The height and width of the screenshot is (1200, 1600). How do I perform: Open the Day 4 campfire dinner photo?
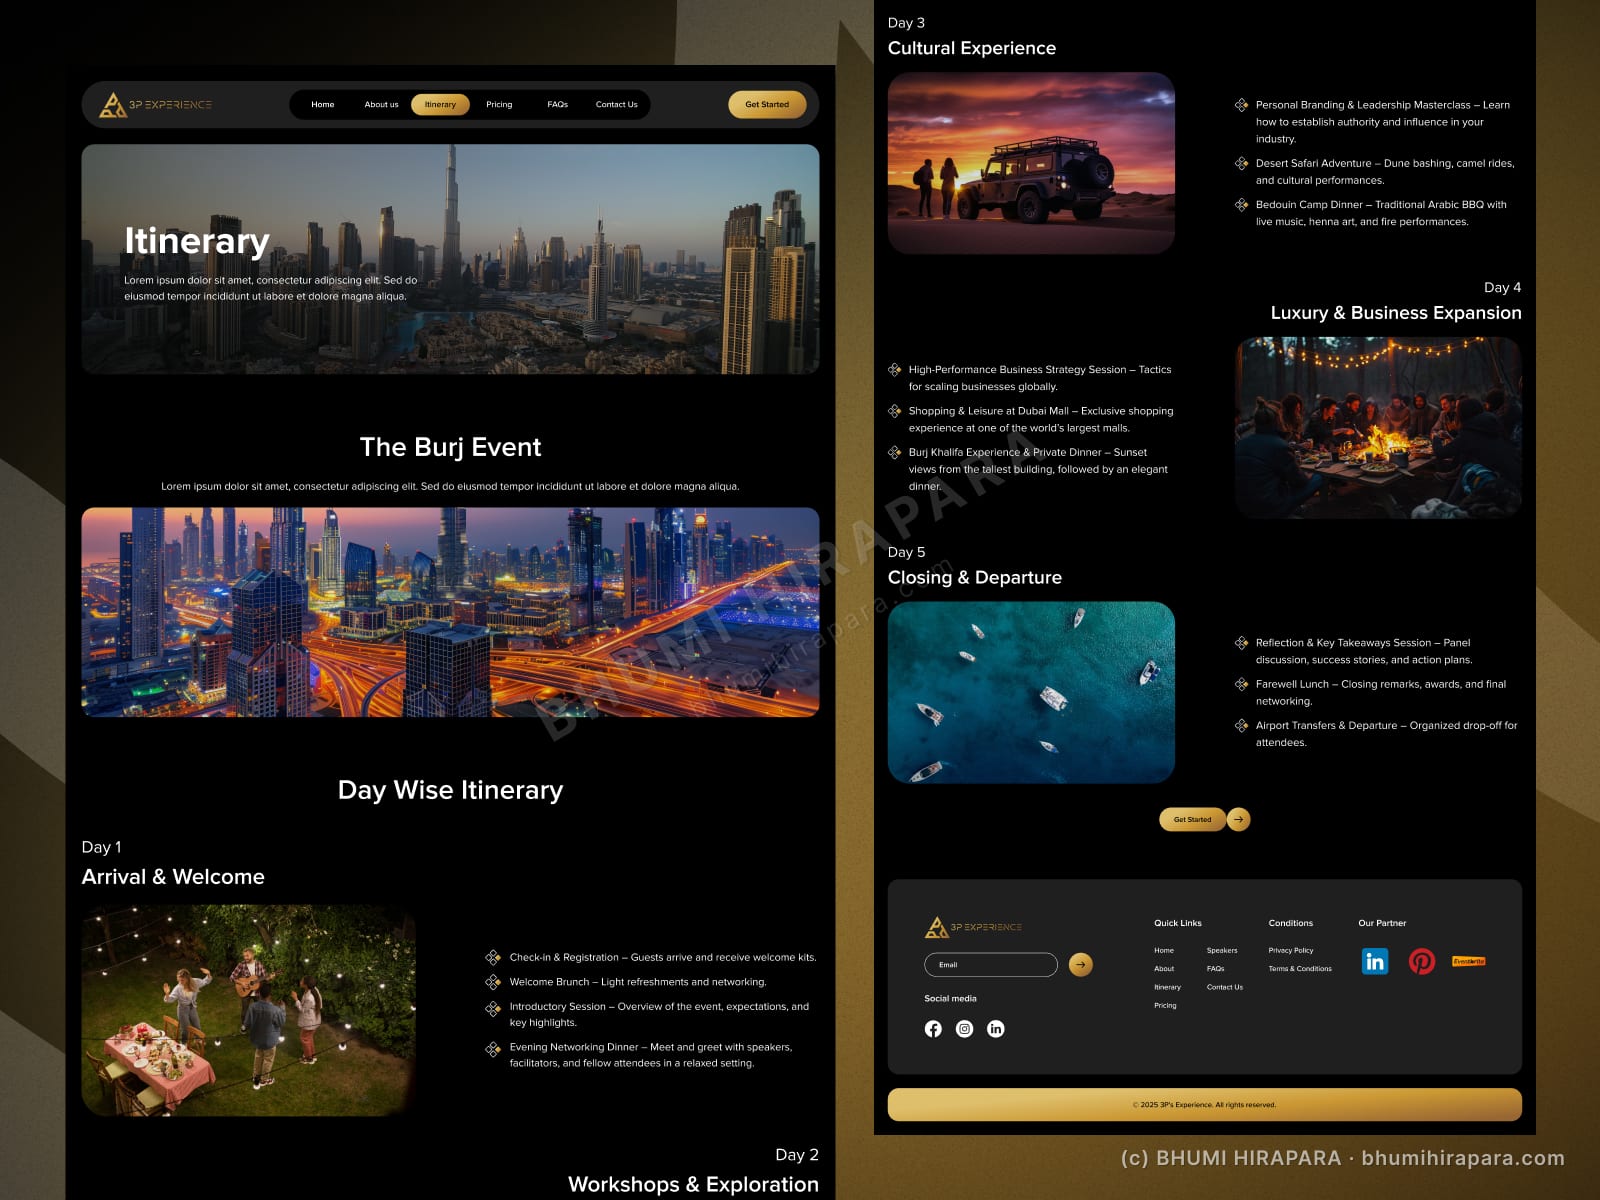coord(1379,427)
